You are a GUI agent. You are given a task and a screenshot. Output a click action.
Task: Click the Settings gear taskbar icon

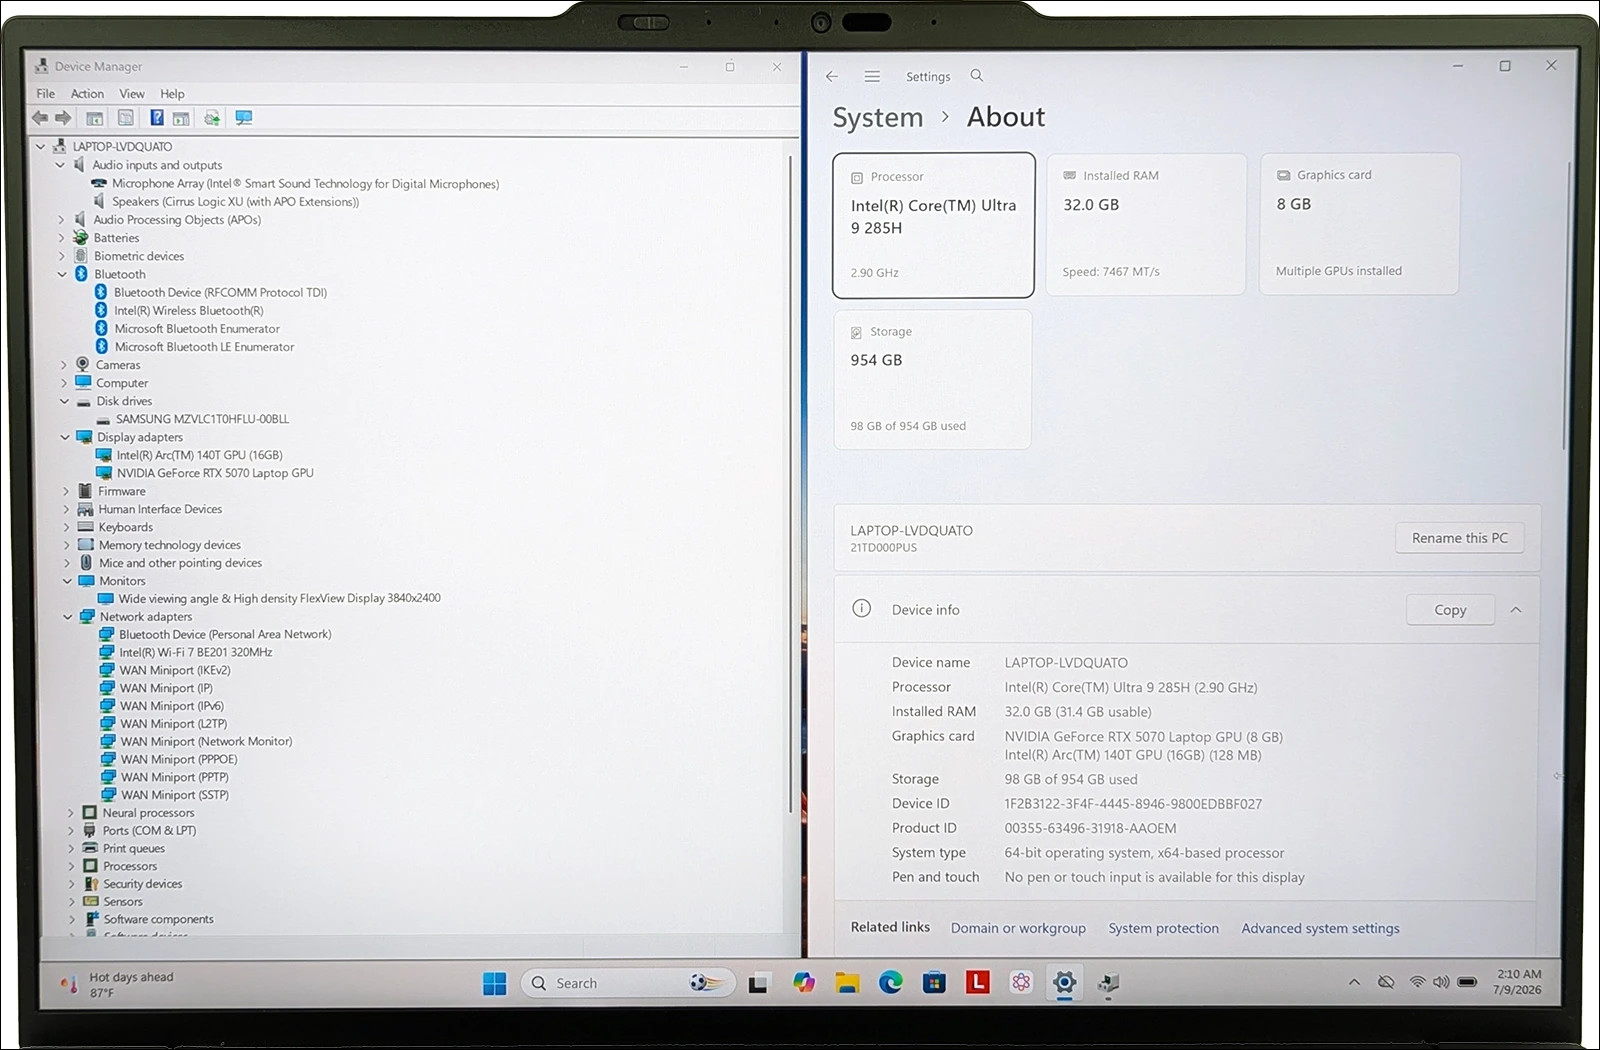click(x=1064, y=983)
